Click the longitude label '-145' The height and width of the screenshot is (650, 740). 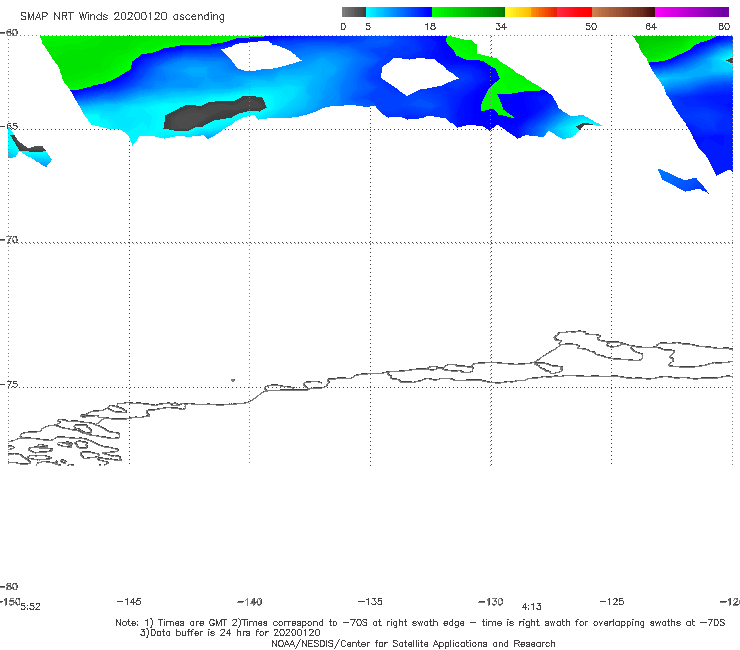(x=129, y=601)
